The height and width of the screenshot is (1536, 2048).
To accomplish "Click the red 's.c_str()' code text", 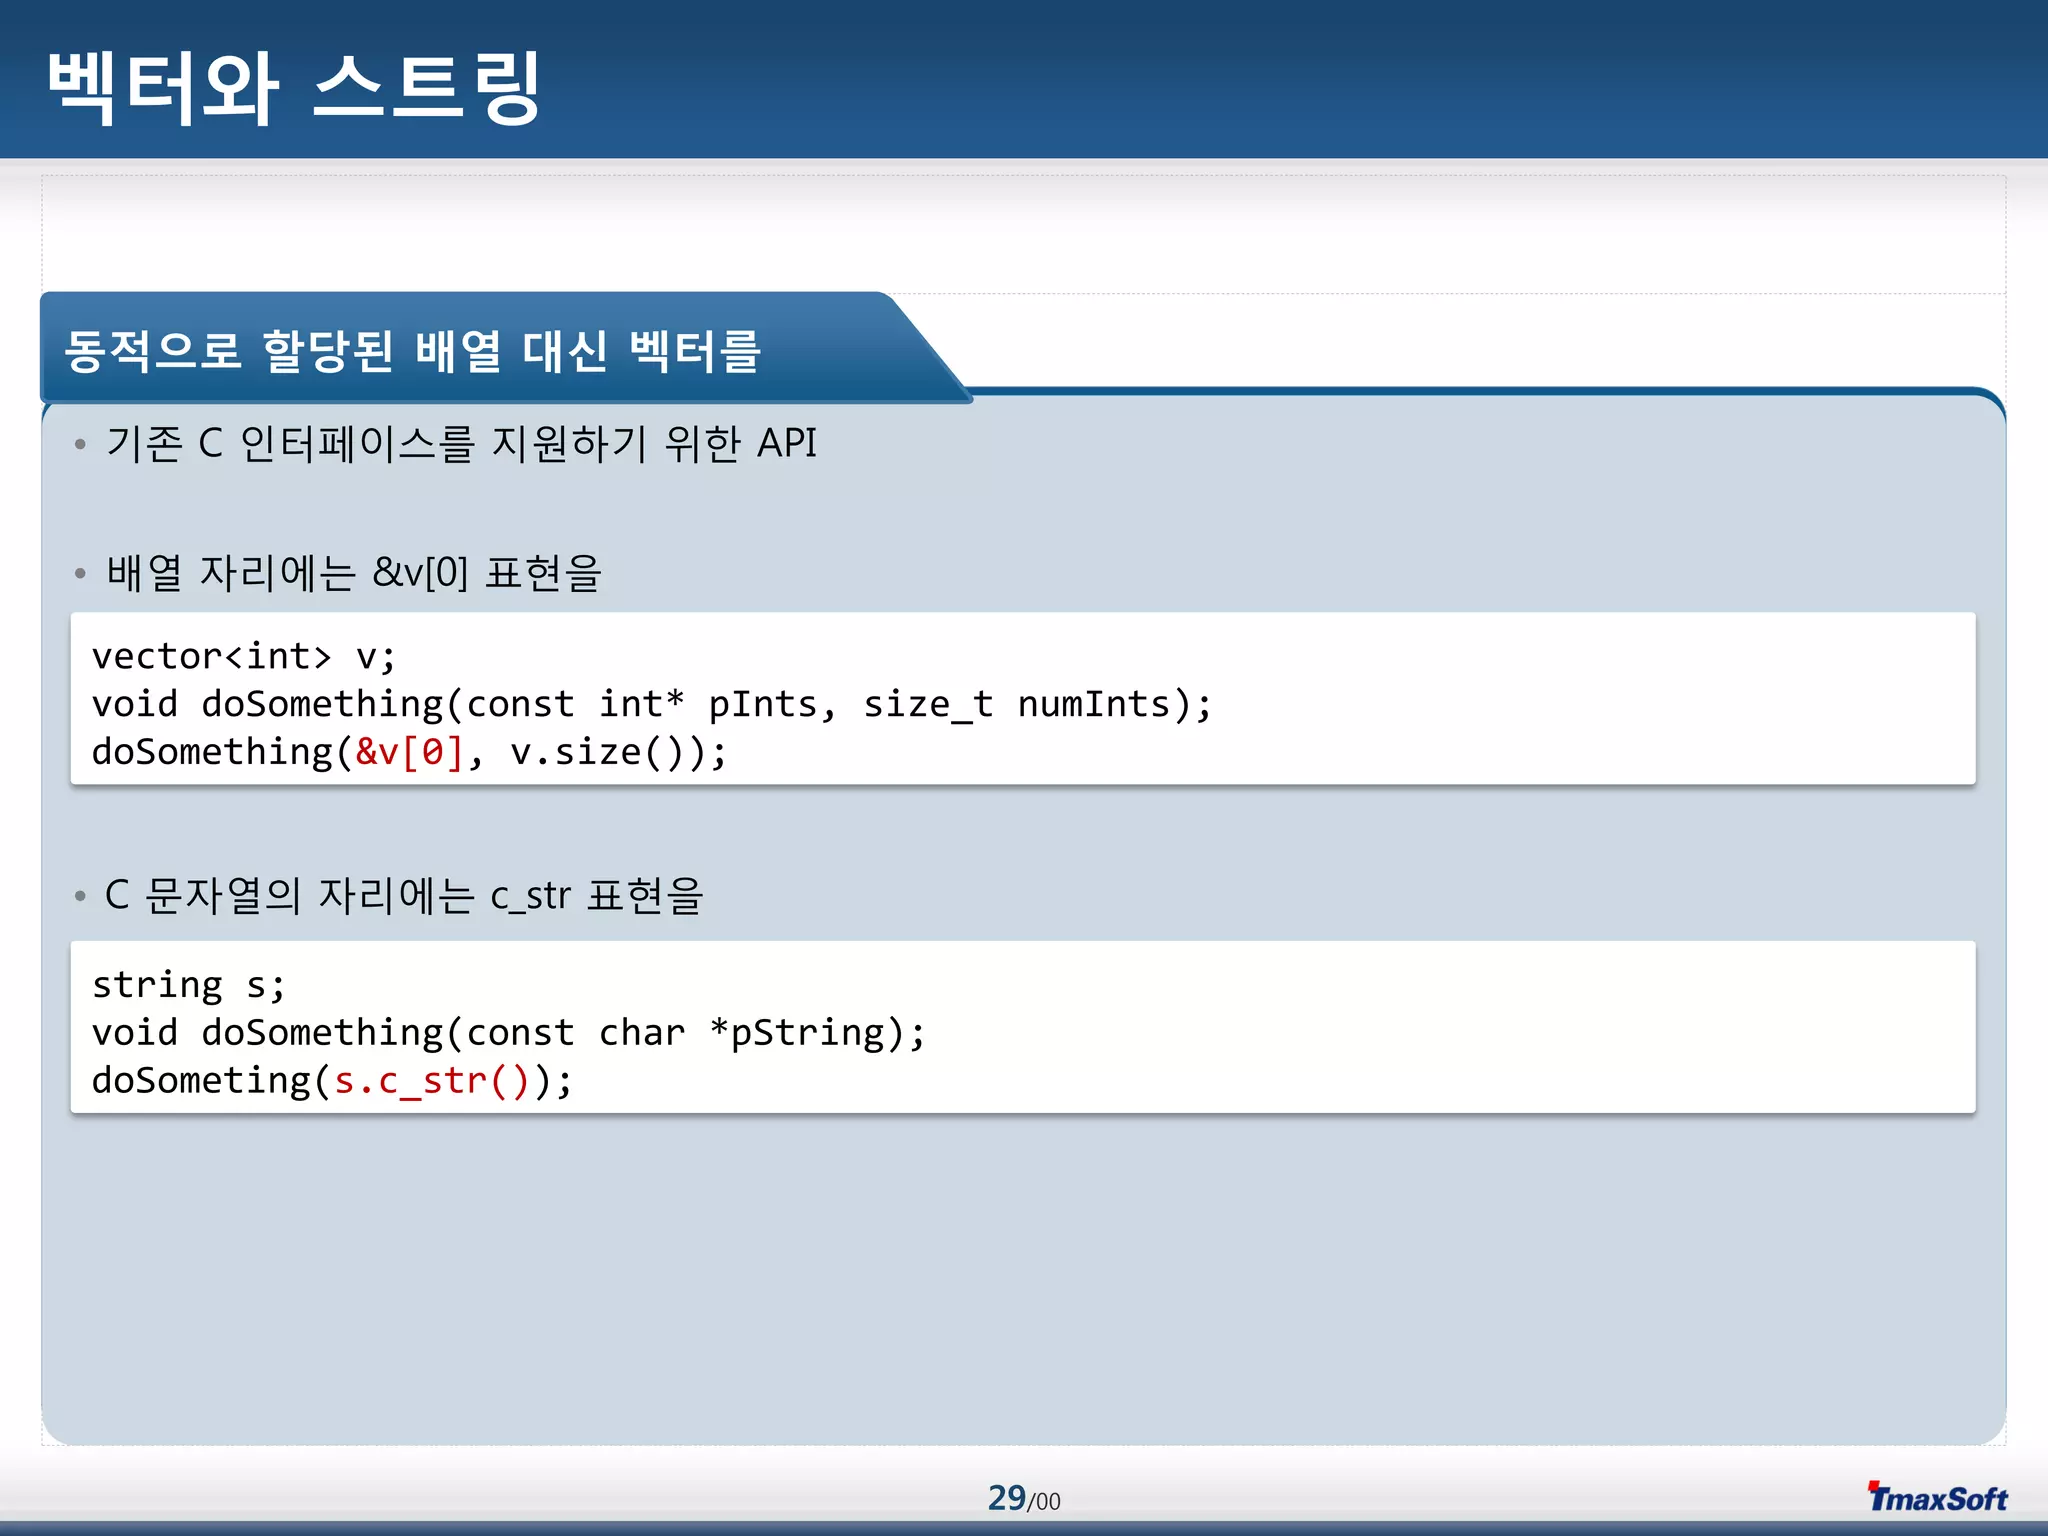I will [x=431, y=1081].
